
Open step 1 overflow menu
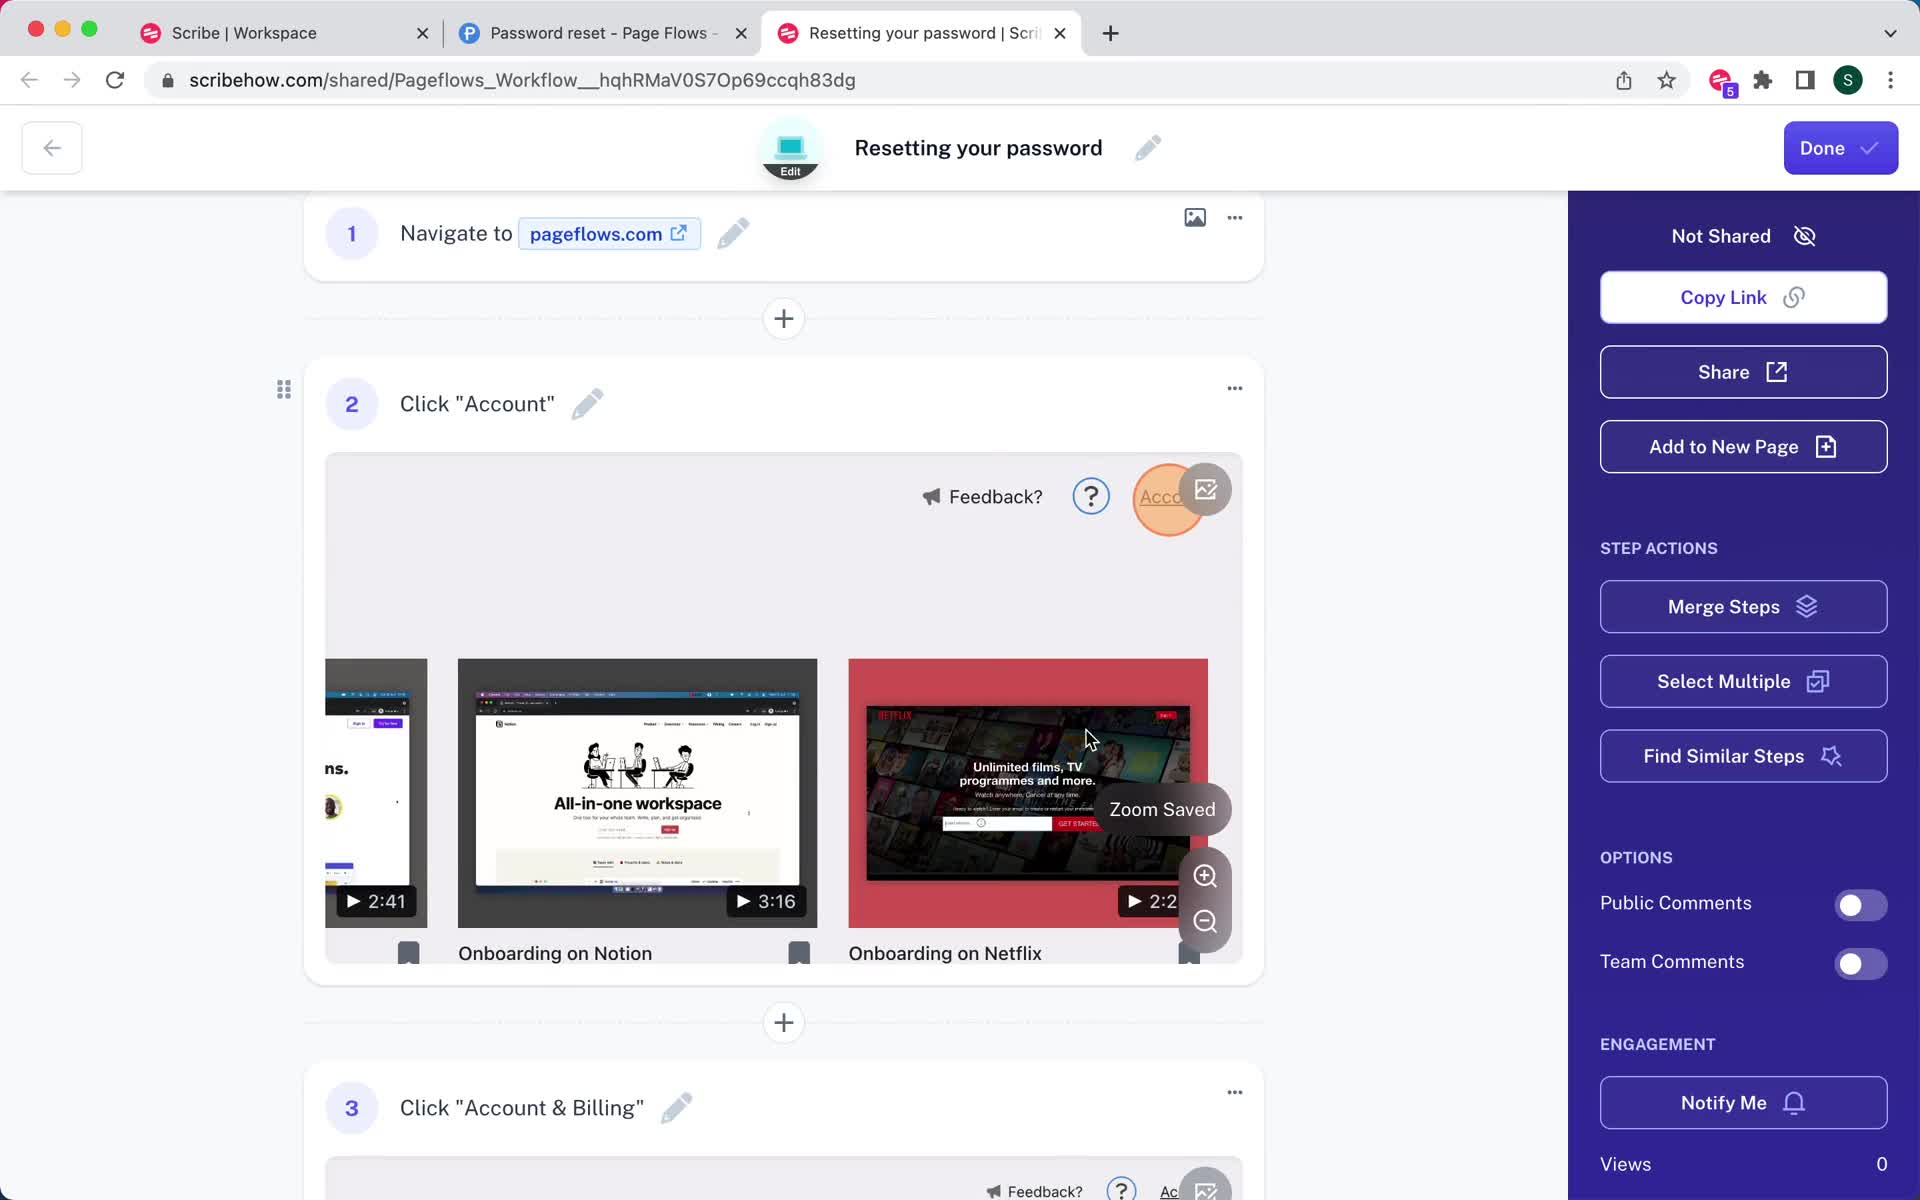point(1234,217)
